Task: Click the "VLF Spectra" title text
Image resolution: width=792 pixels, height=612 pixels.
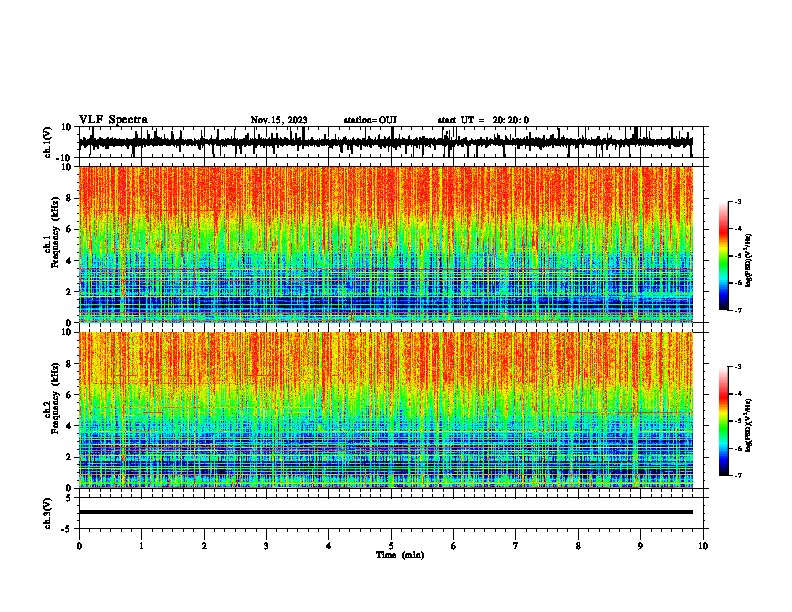Action: point(113,120)
